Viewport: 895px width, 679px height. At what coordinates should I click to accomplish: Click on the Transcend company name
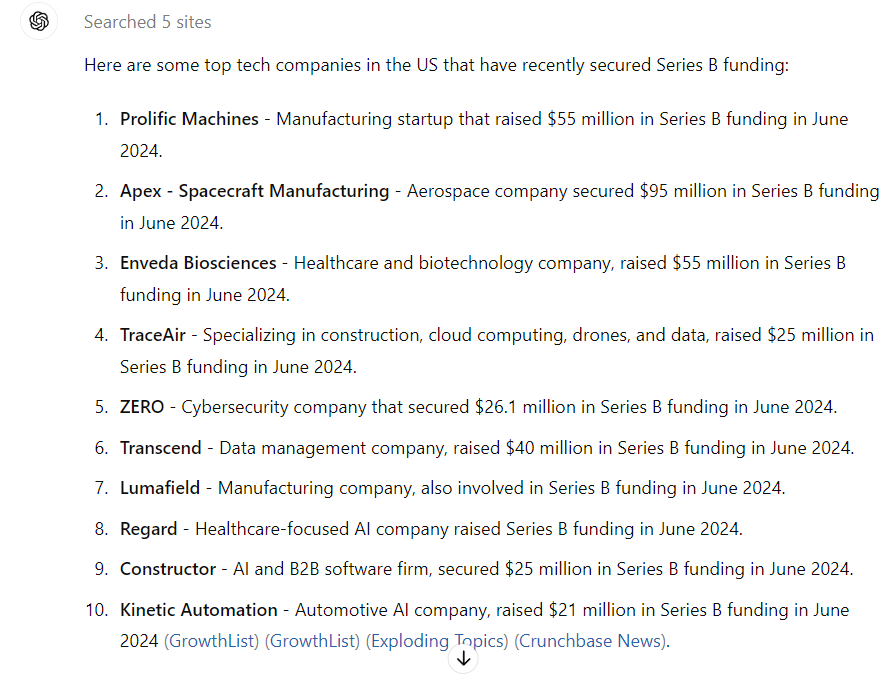(160, 448)
